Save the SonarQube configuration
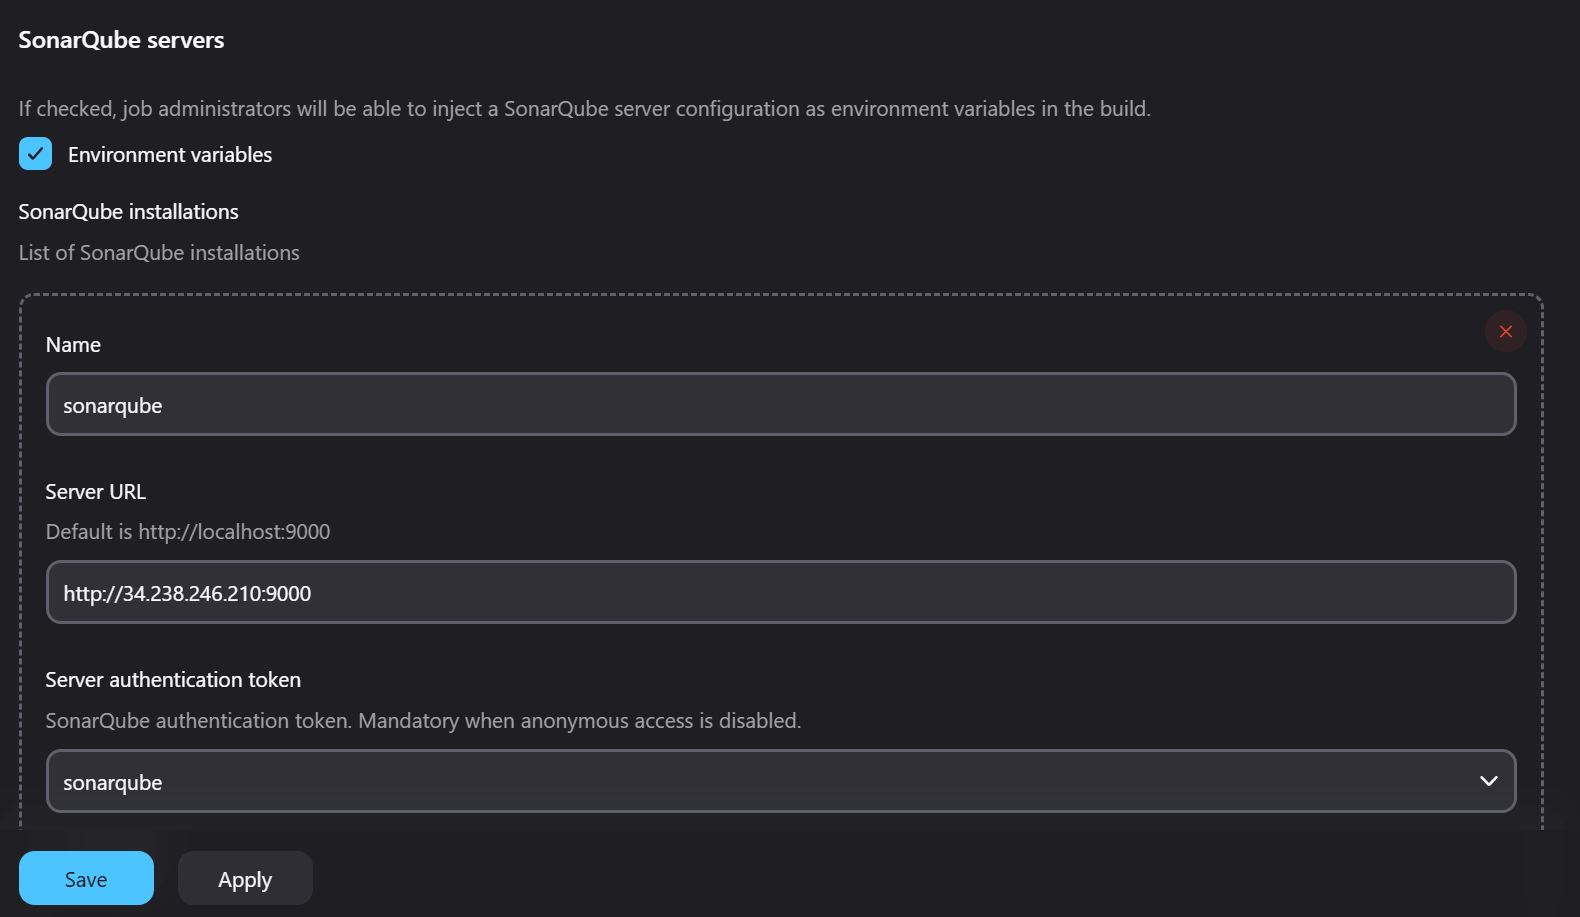This screenshot has width=1580, height=917. [86, 878]
